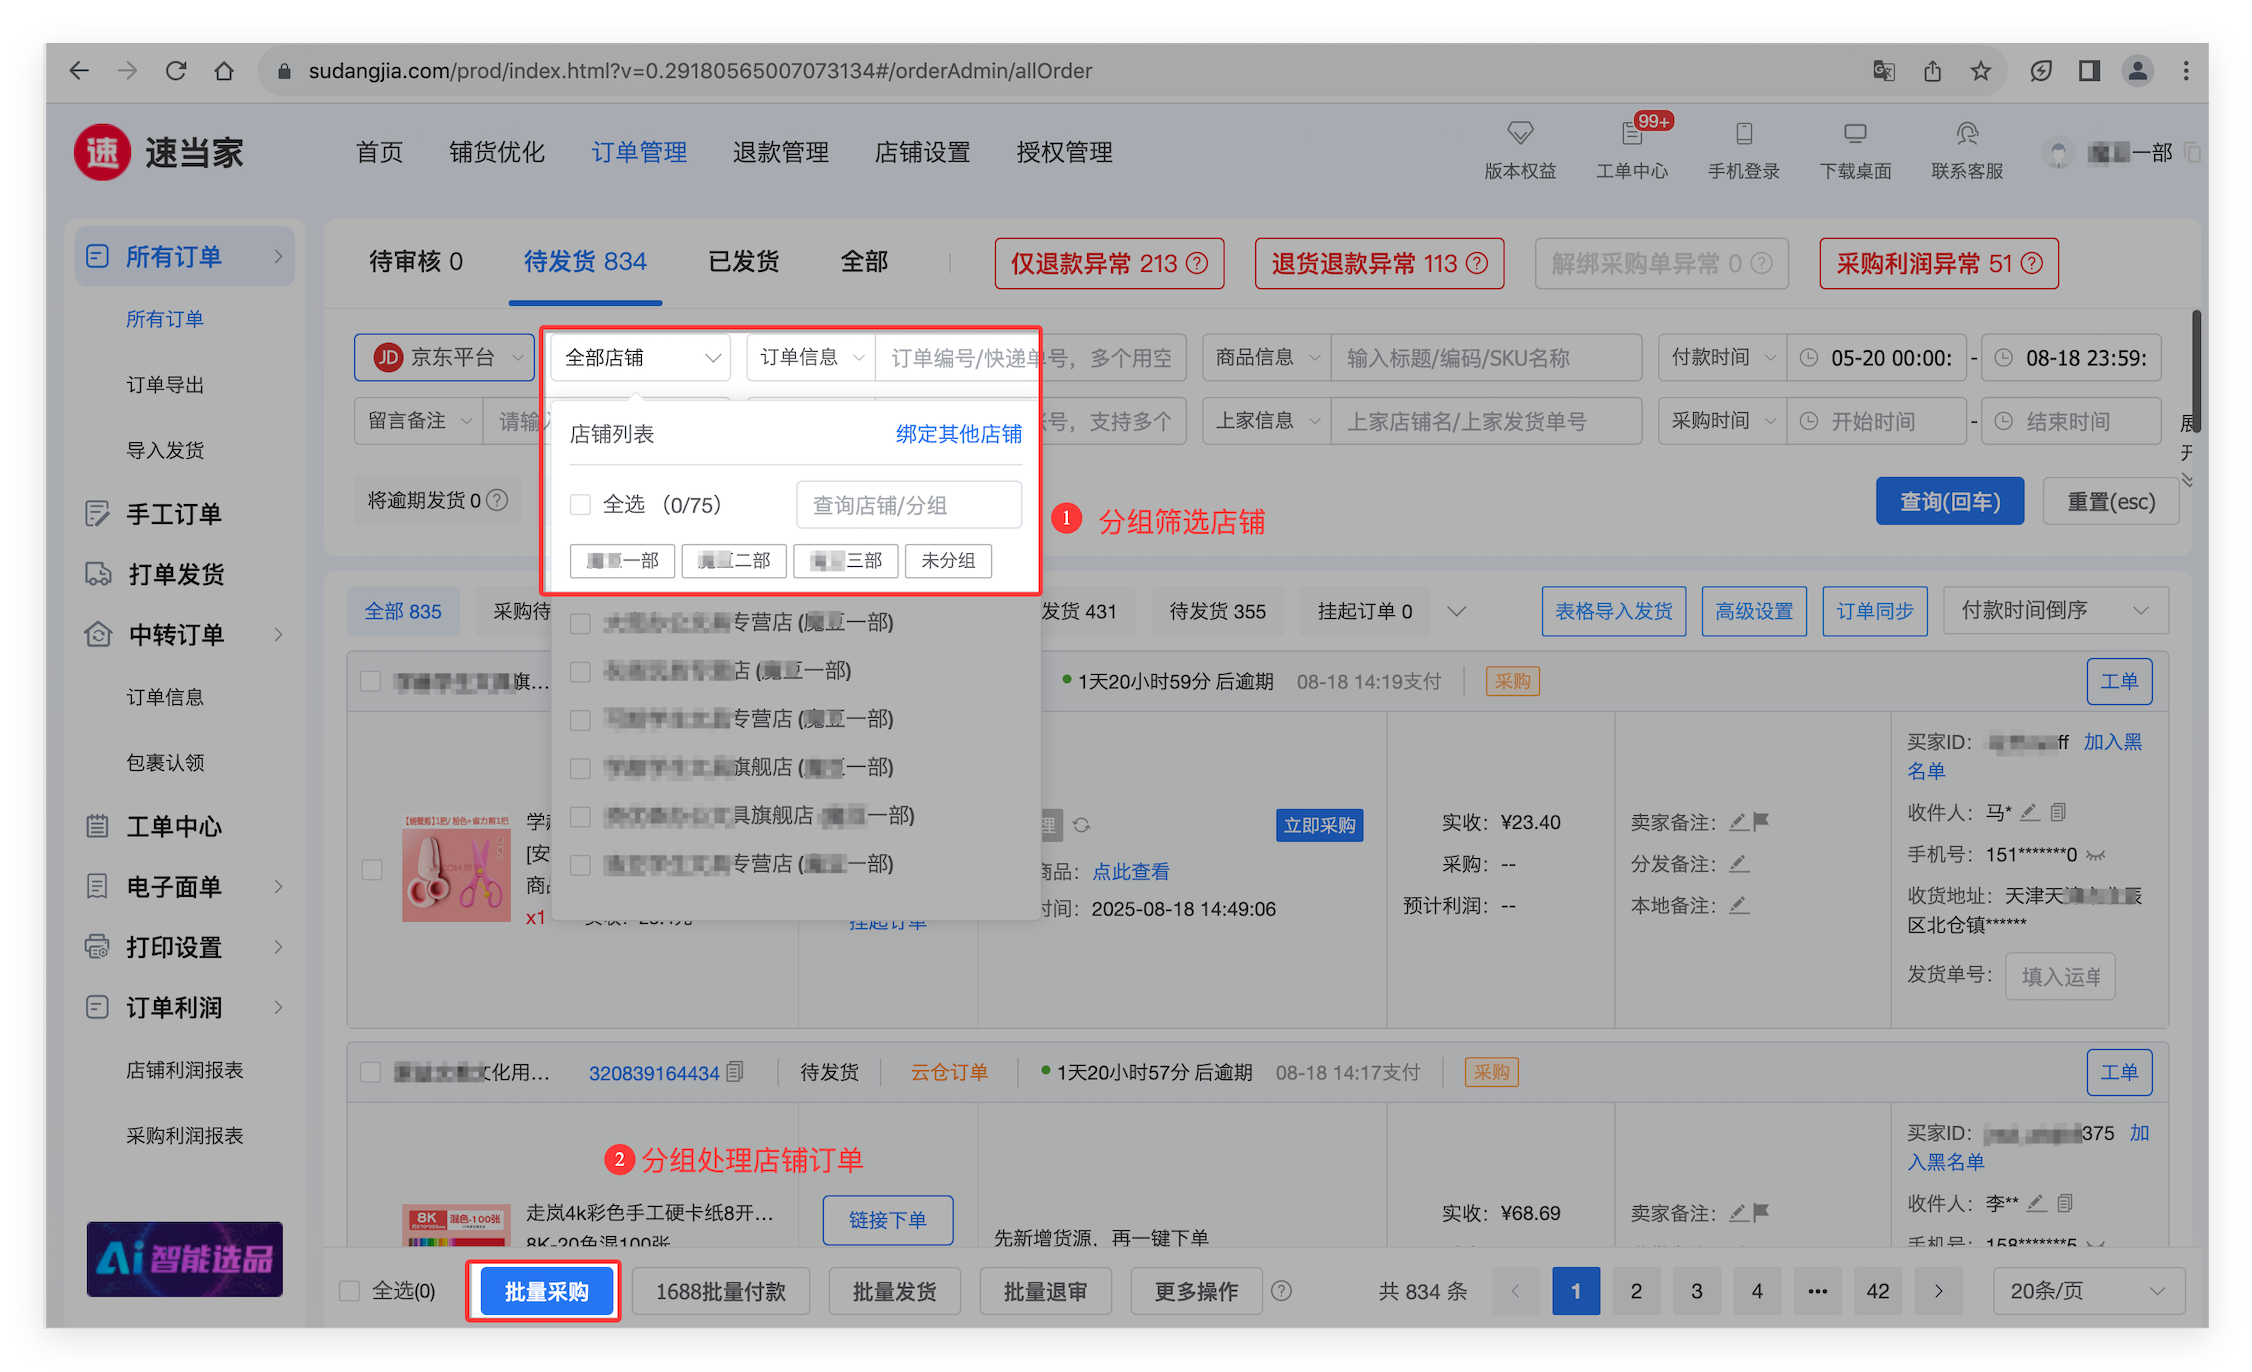Screen dimensions: 2252x1372
Task: Click the browser bookmark star icon
Action: click(x=1981, y=71)
